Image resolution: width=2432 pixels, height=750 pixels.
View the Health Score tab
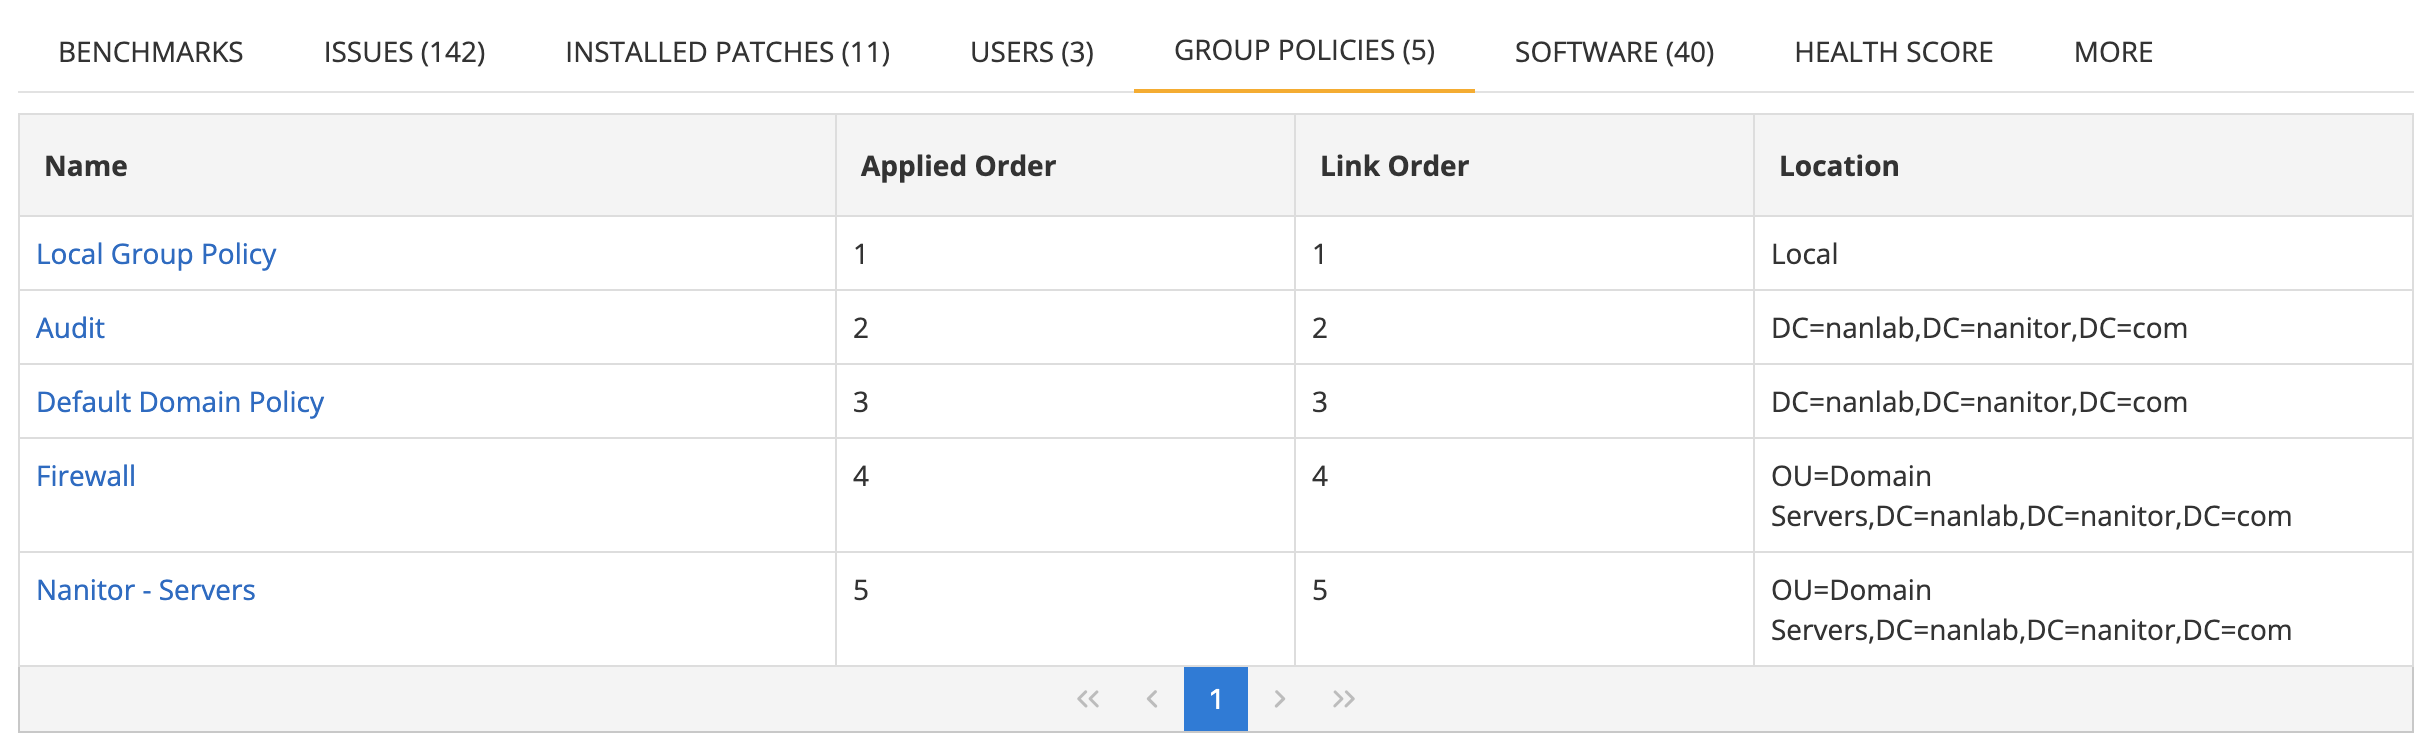1893,52
